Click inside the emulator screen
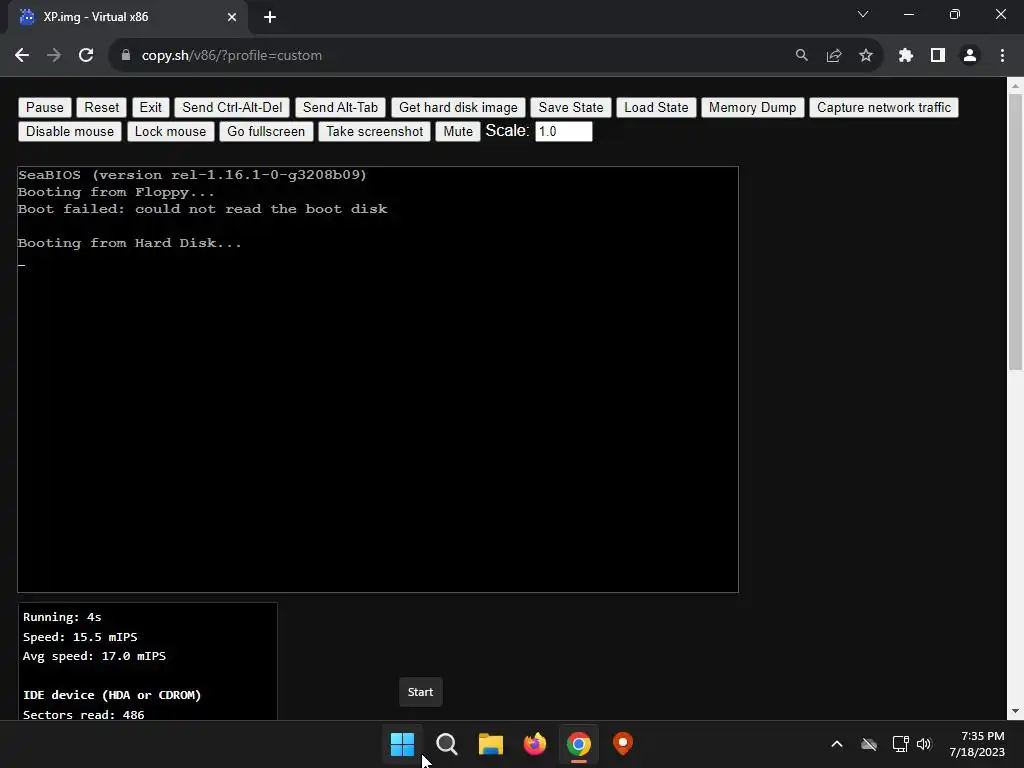 click(377, 379)
